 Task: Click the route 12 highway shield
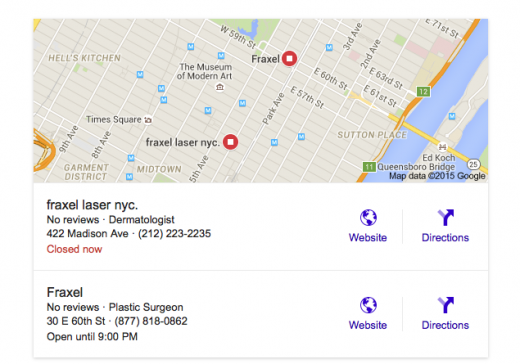[x=423, y=91]
